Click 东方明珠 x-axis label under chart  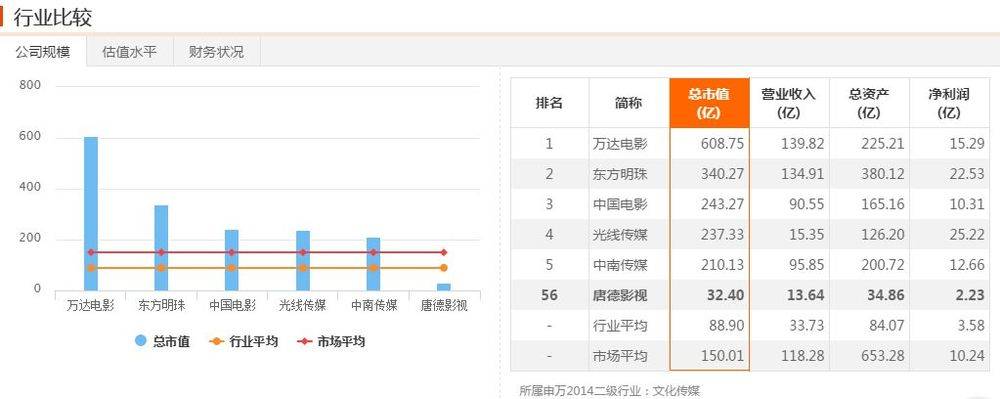[x=161, y=305]
